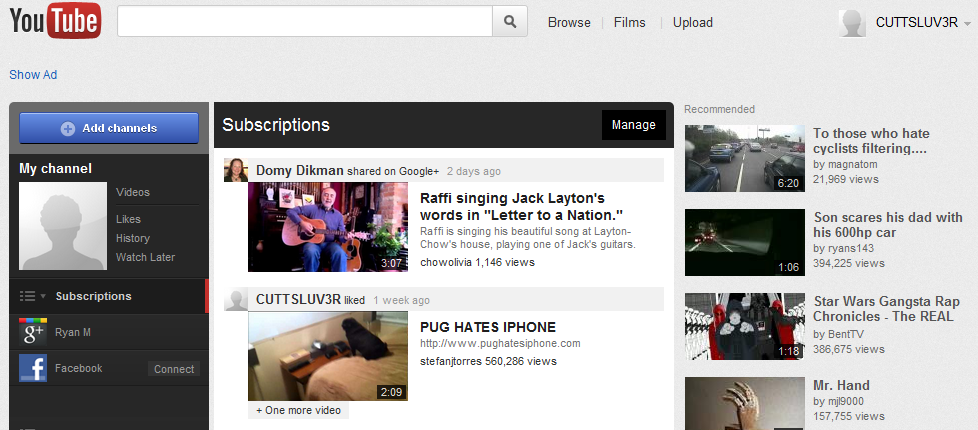Open Likes under My channel
978x430 pixels.
(128, 219)
